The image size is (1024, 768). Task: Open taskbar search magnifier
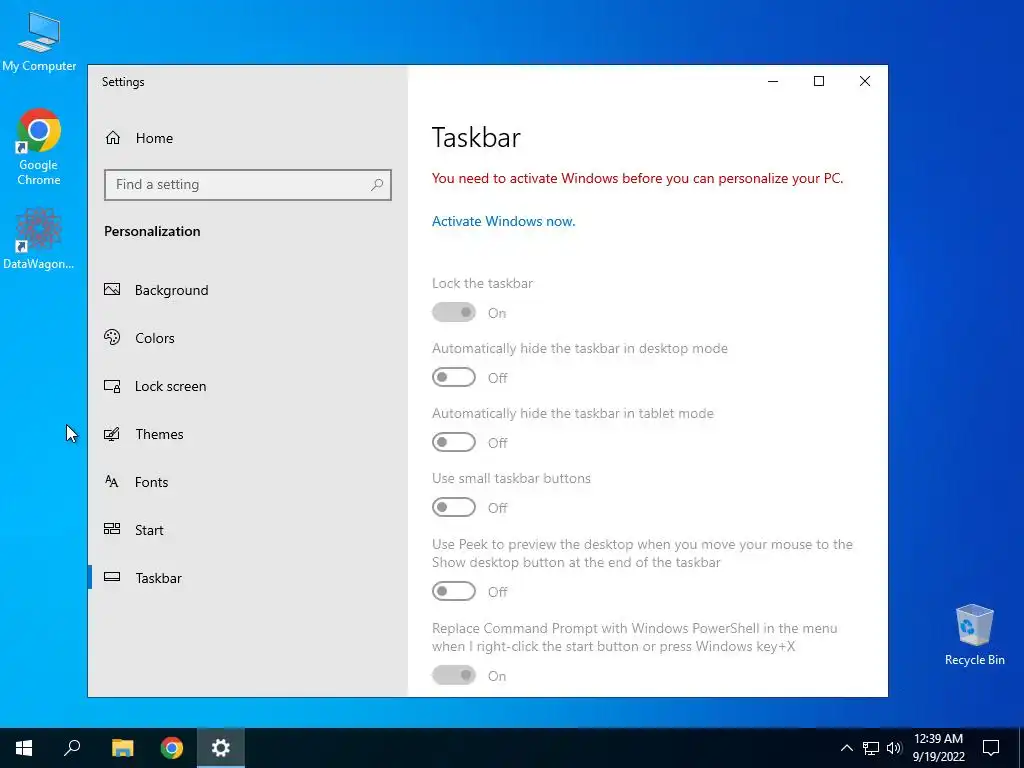pyautogui.click(x=72, y=748)
